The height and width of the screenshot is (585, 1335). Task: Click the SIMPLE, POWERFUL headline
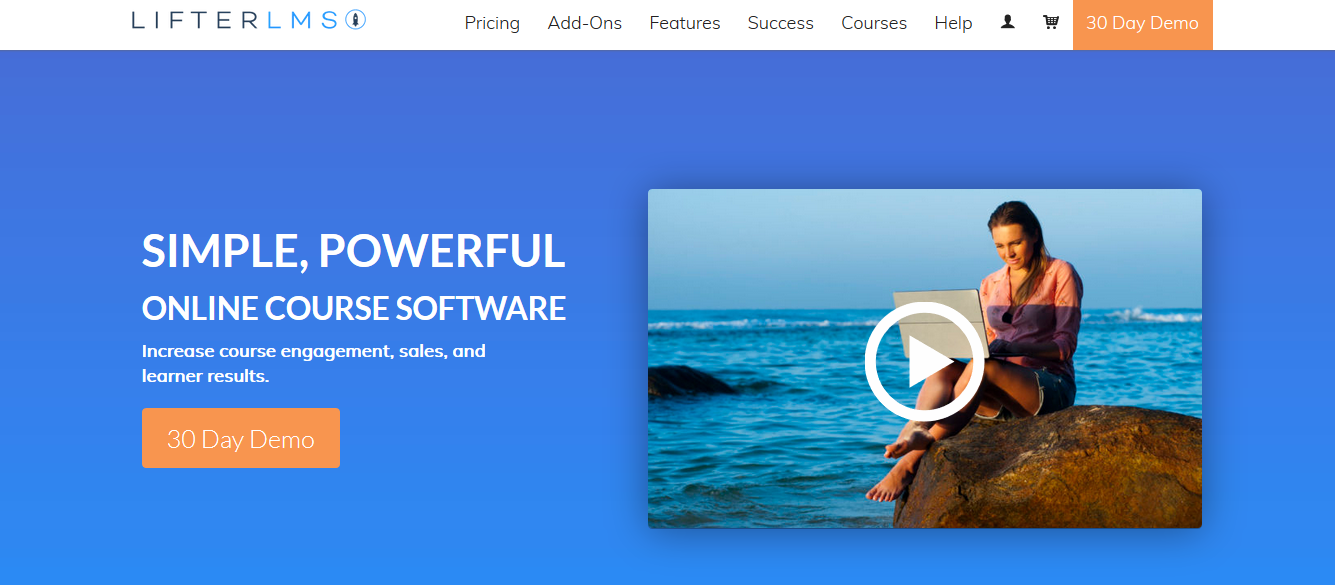[354, 250]
